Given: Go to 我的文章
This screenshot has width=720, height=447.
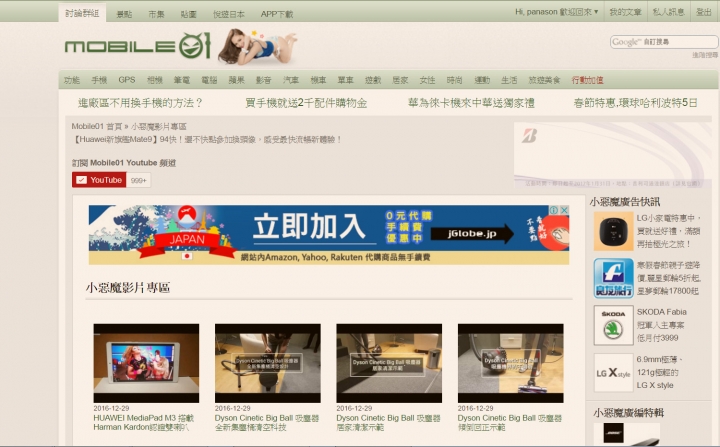Looking at the screenshot, I should [x=625, y=12].
